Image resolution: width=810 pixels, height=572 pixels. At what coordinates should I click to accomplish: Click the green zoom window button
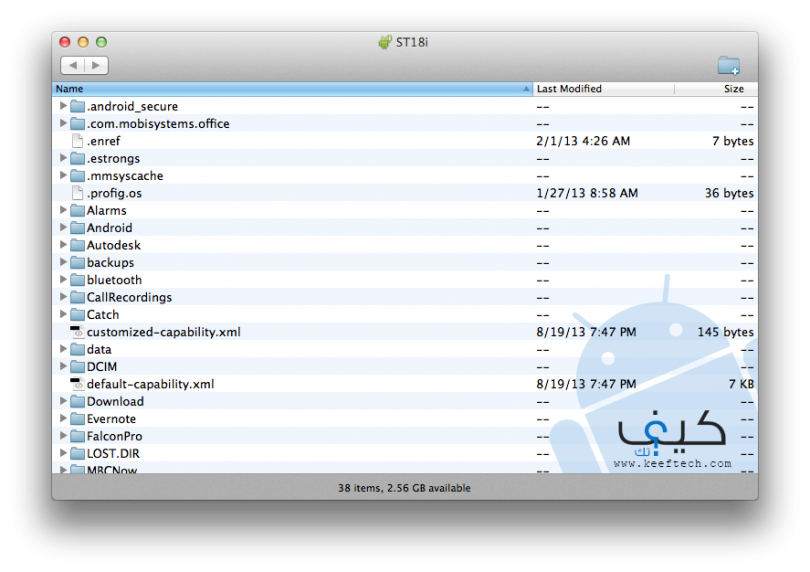[x=102, y=42]
